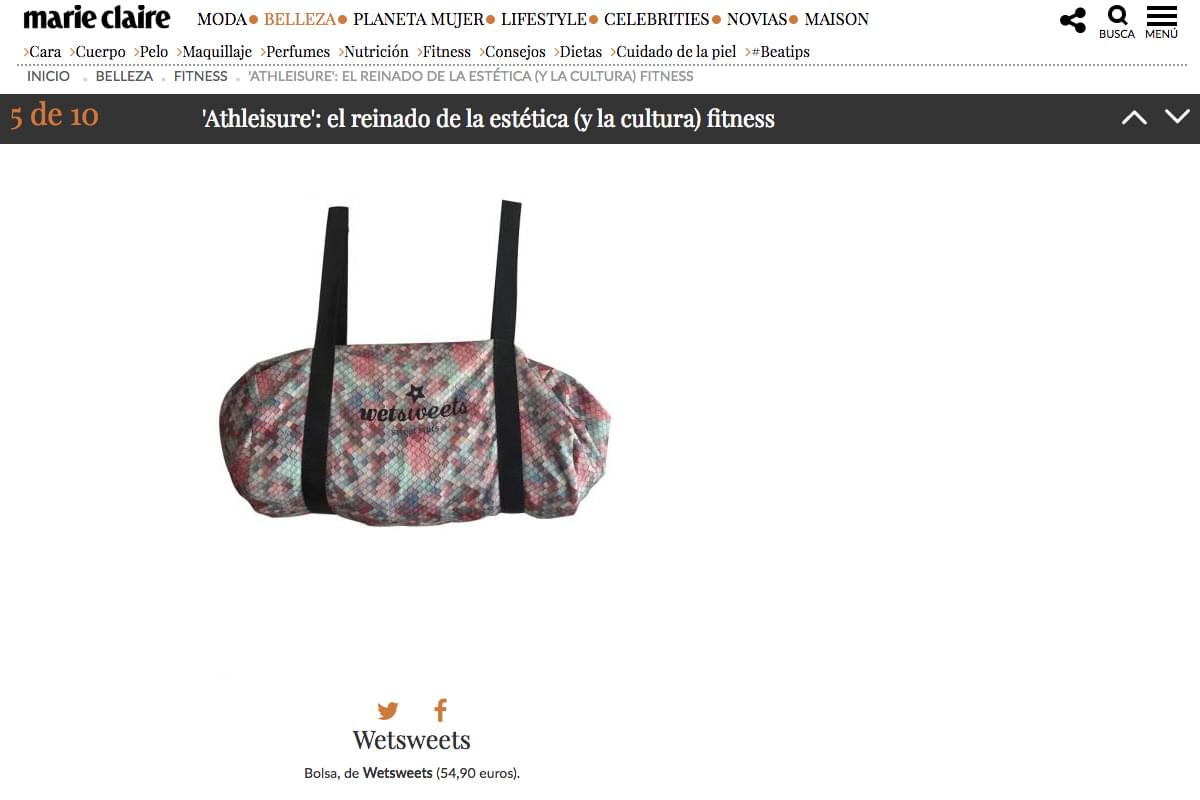Go to previous slide with up chevron
Image resolution: width=1200 pixels, height=800 pixels.
1134,117
